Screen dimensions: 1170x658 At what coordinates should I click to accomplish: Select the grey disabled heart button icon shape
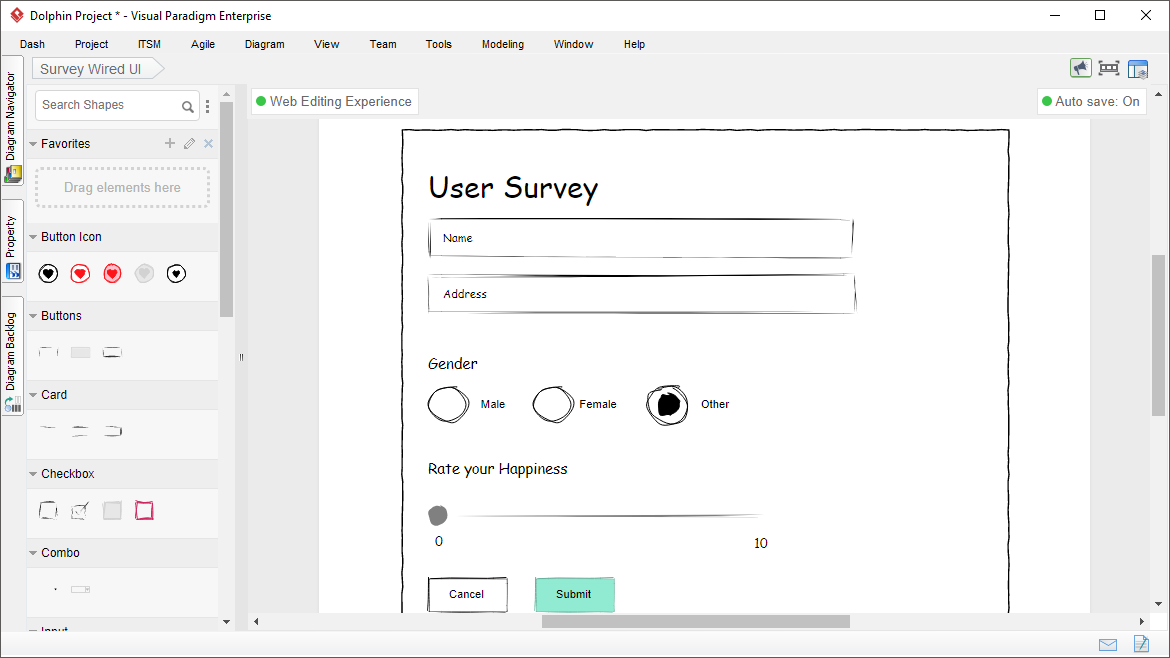145,274
